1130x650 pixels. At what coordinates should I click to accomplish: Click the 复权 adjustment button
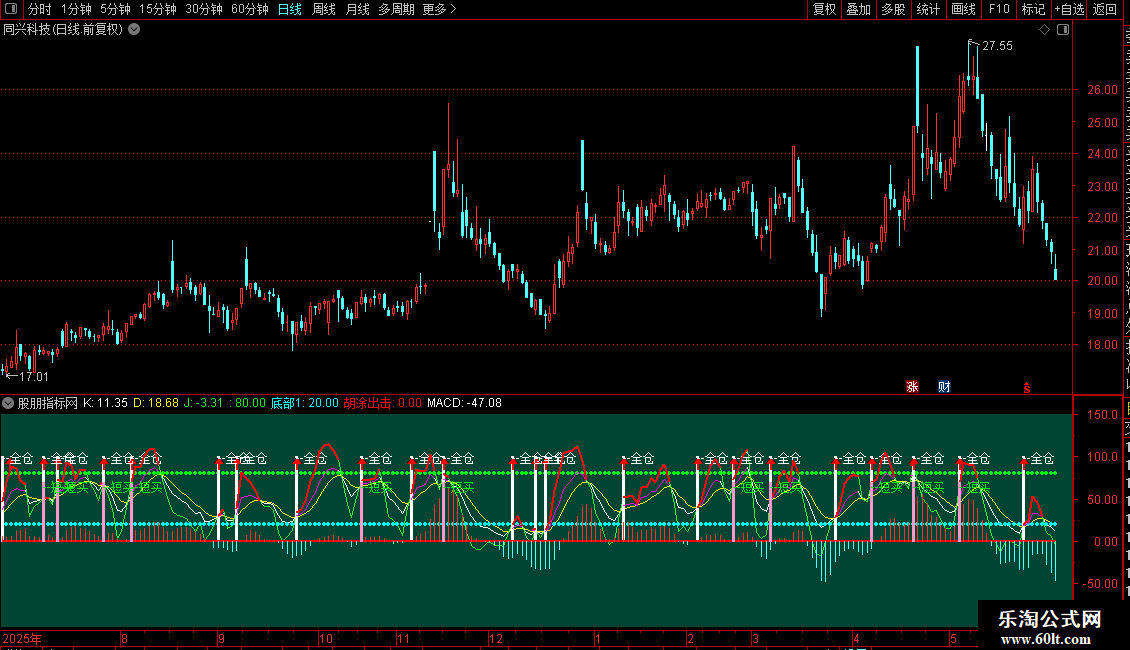point(824,9)
